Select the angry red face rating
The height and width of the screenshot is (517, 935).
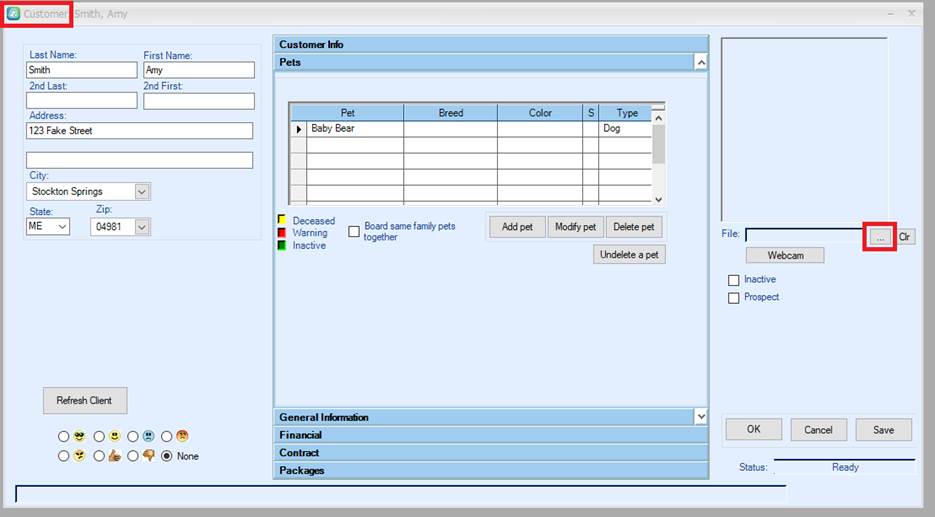click(167, 436)
